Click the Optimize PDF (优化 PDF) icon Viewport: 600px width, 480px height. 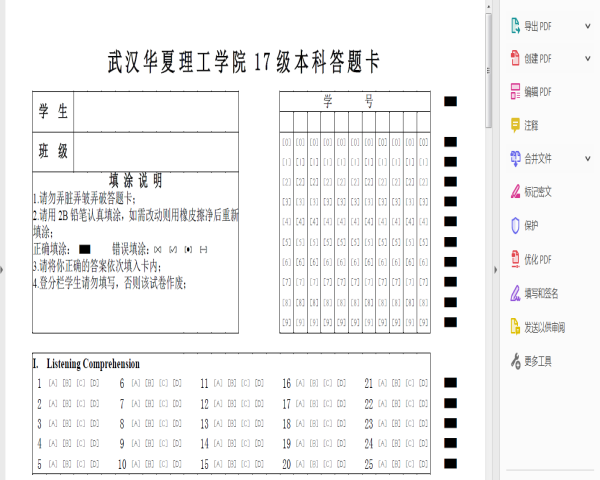[515, 259]
